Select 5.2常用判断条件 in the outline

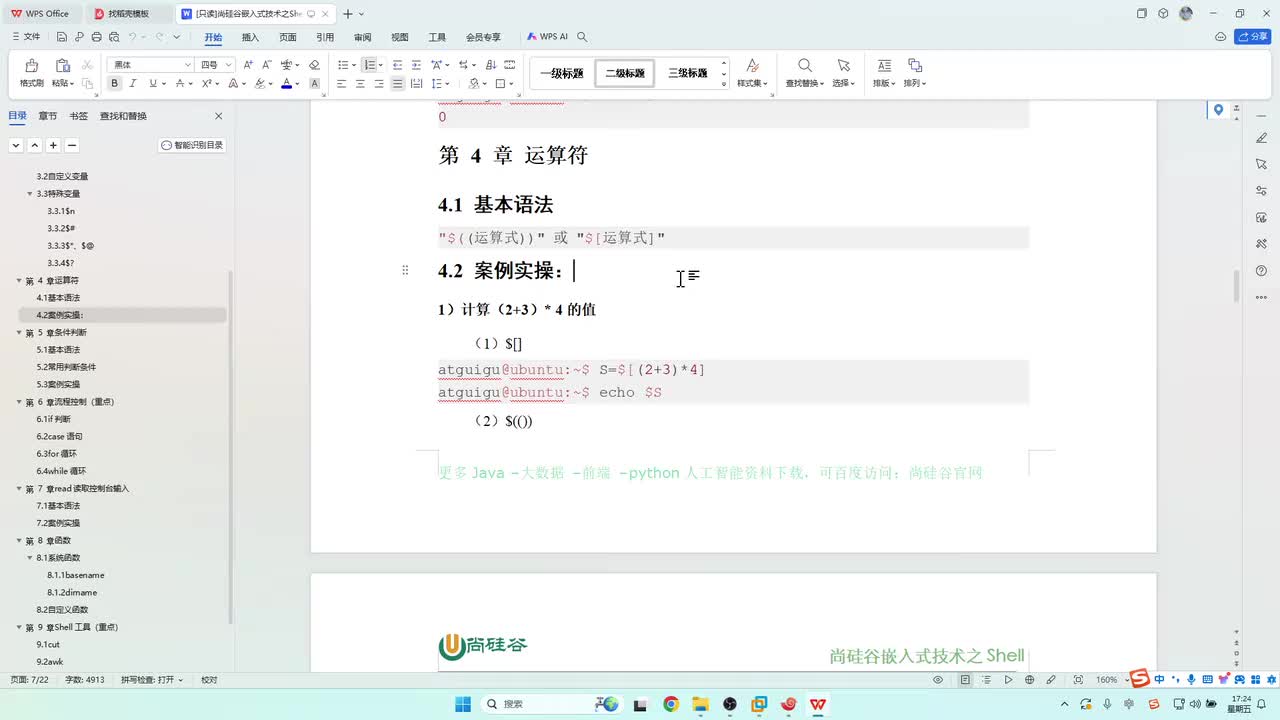pos(66,367)
